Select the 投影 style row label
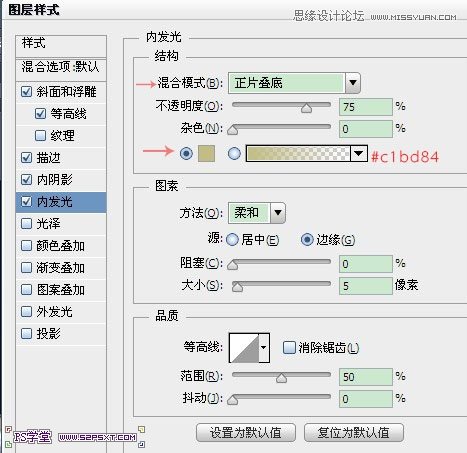Viewport: 467px width, 453px height. point(48,333)
